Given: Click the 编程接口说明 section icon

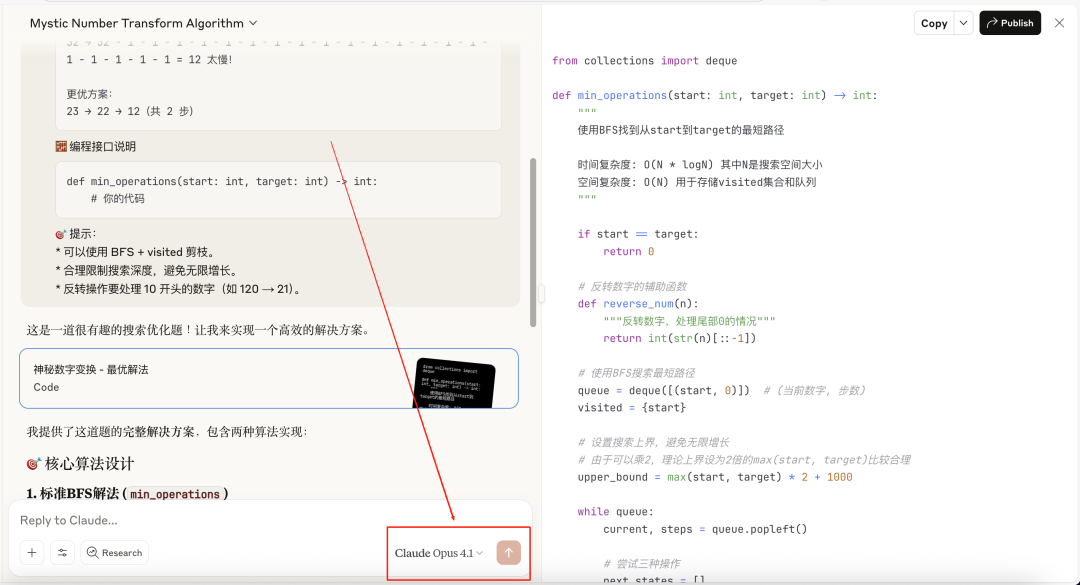Looking at the screenshot, I should [61, 146].
